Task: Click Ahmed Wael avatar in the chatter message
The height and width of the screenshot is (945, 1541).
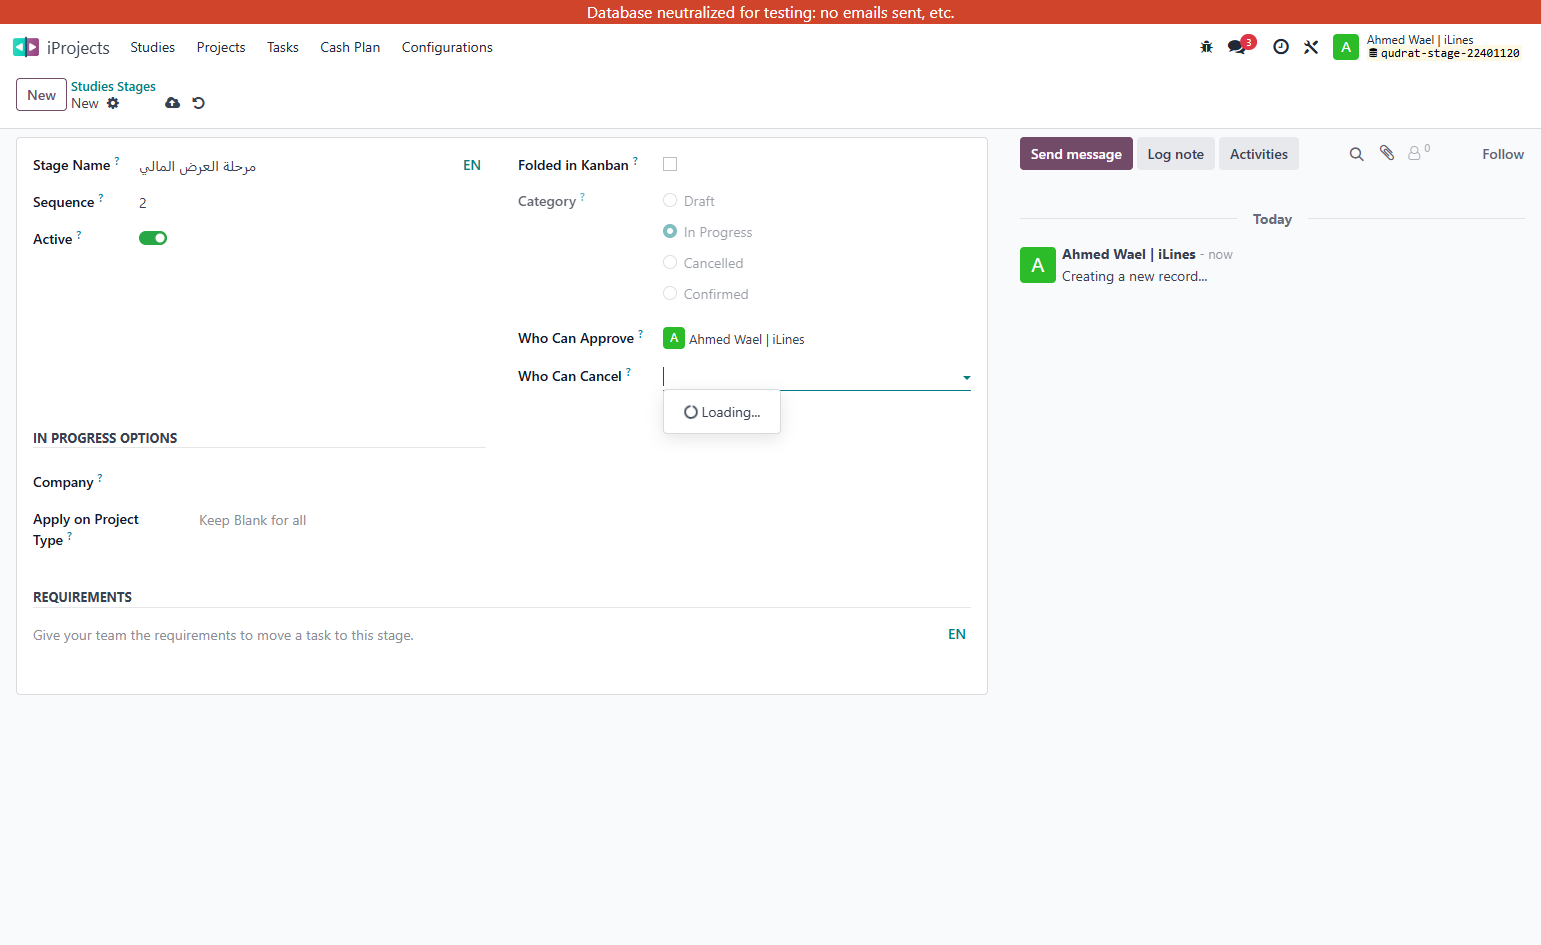Action: click(x=1038, y=265)
